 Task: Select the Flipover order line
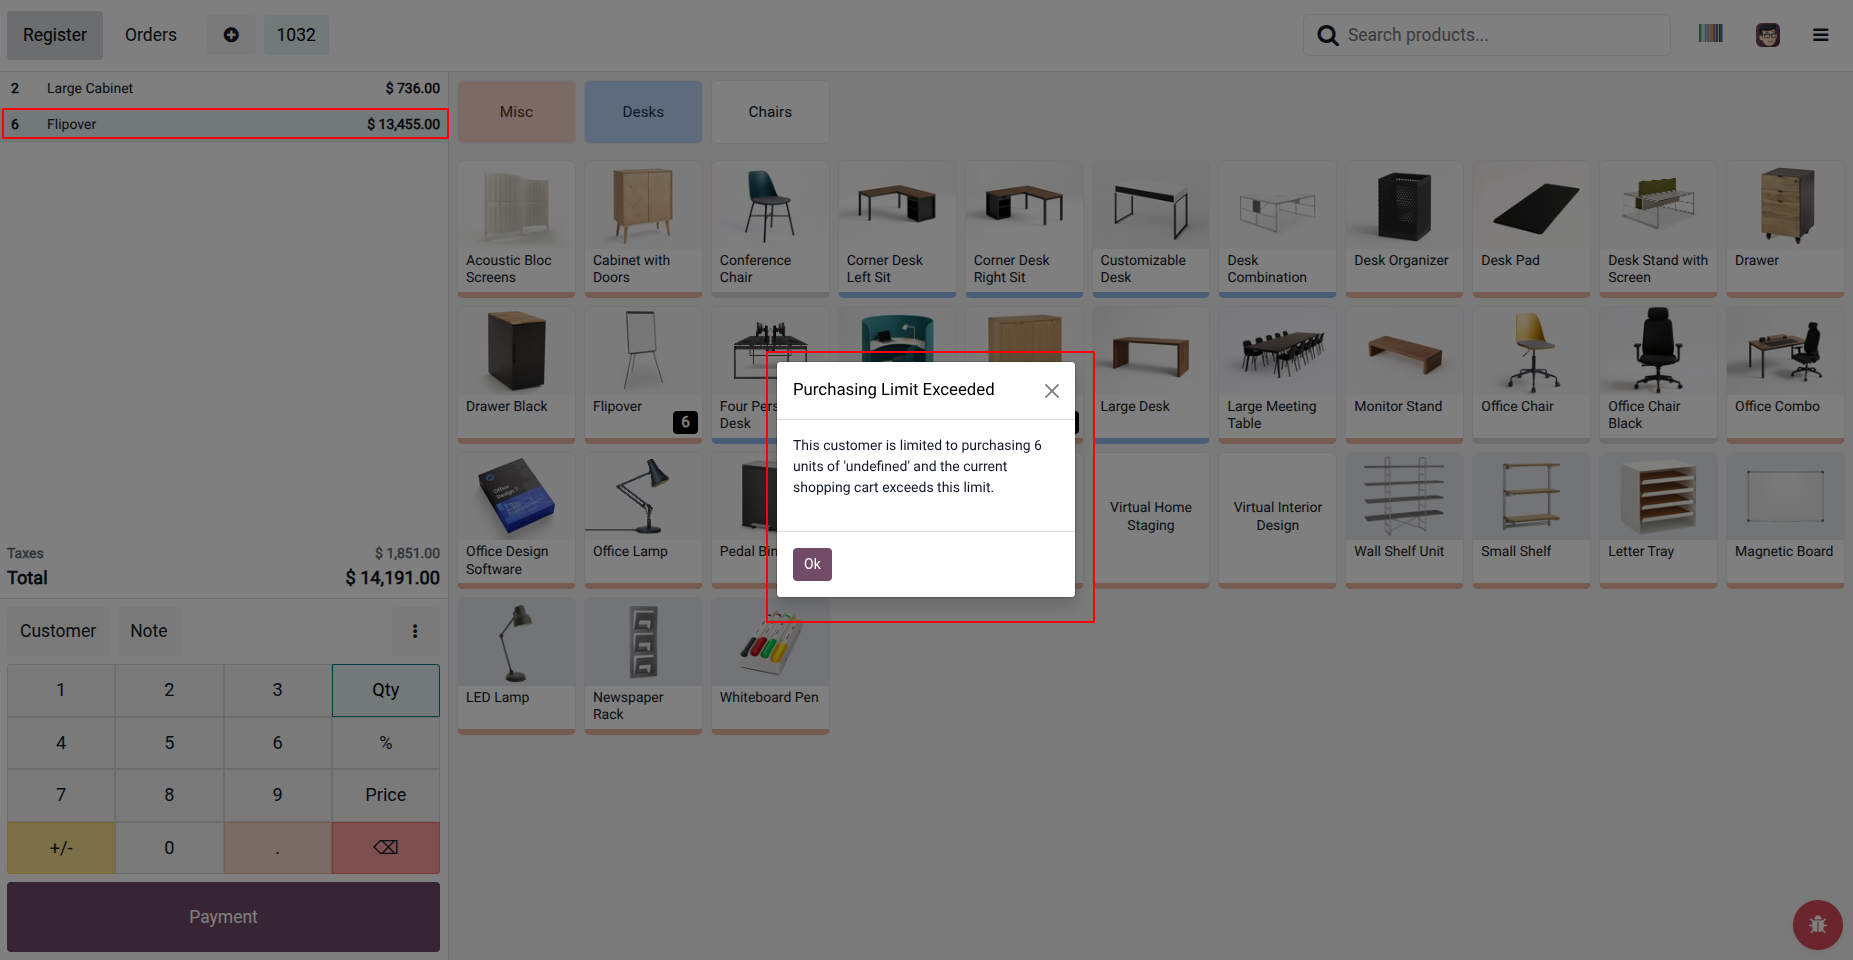[224, 124]
